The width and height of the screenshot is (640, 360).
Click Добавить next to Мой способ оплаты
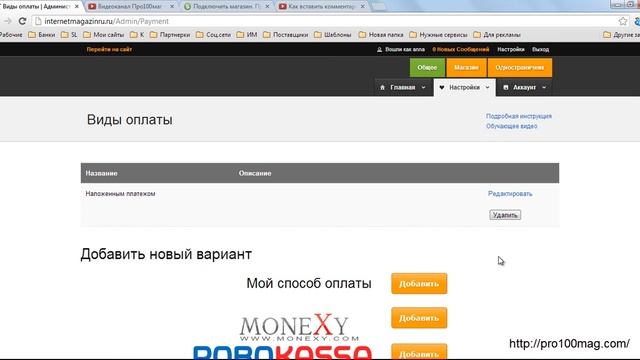419,284
